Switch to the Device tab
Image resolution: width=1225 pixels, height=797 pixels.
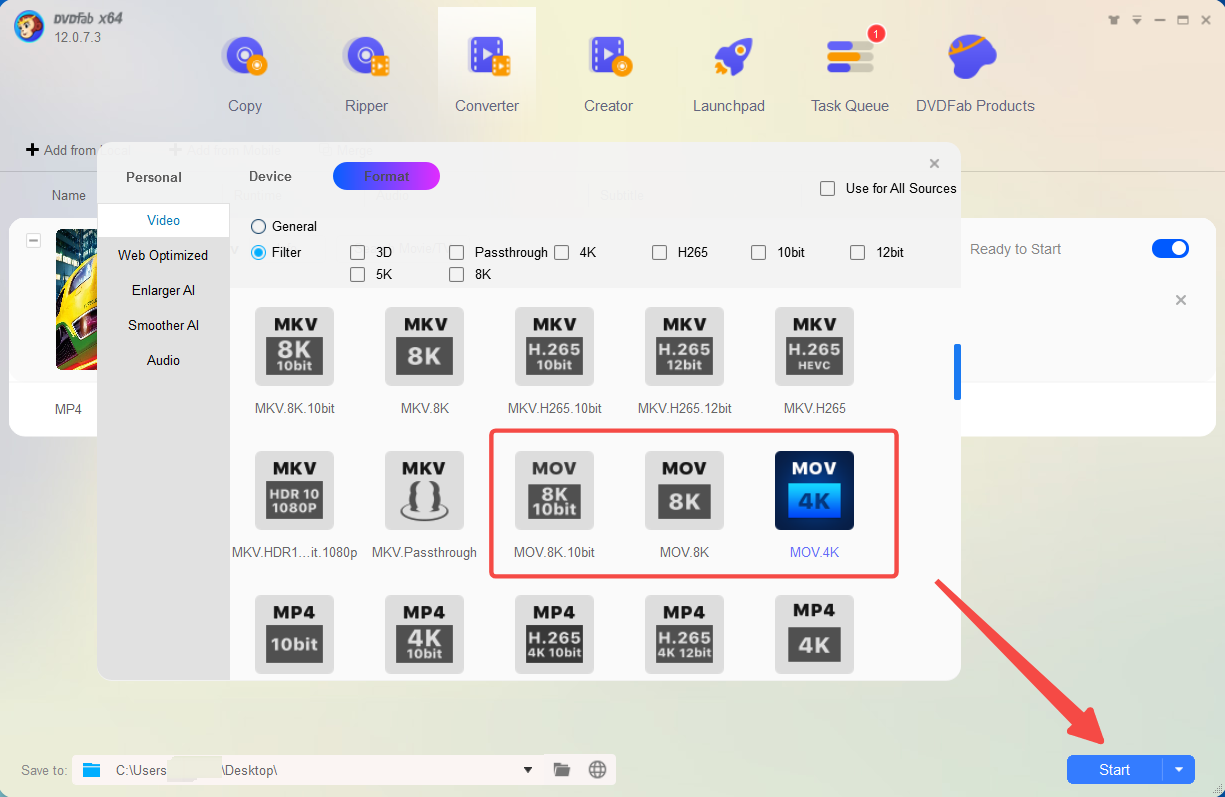click(270, 176)
